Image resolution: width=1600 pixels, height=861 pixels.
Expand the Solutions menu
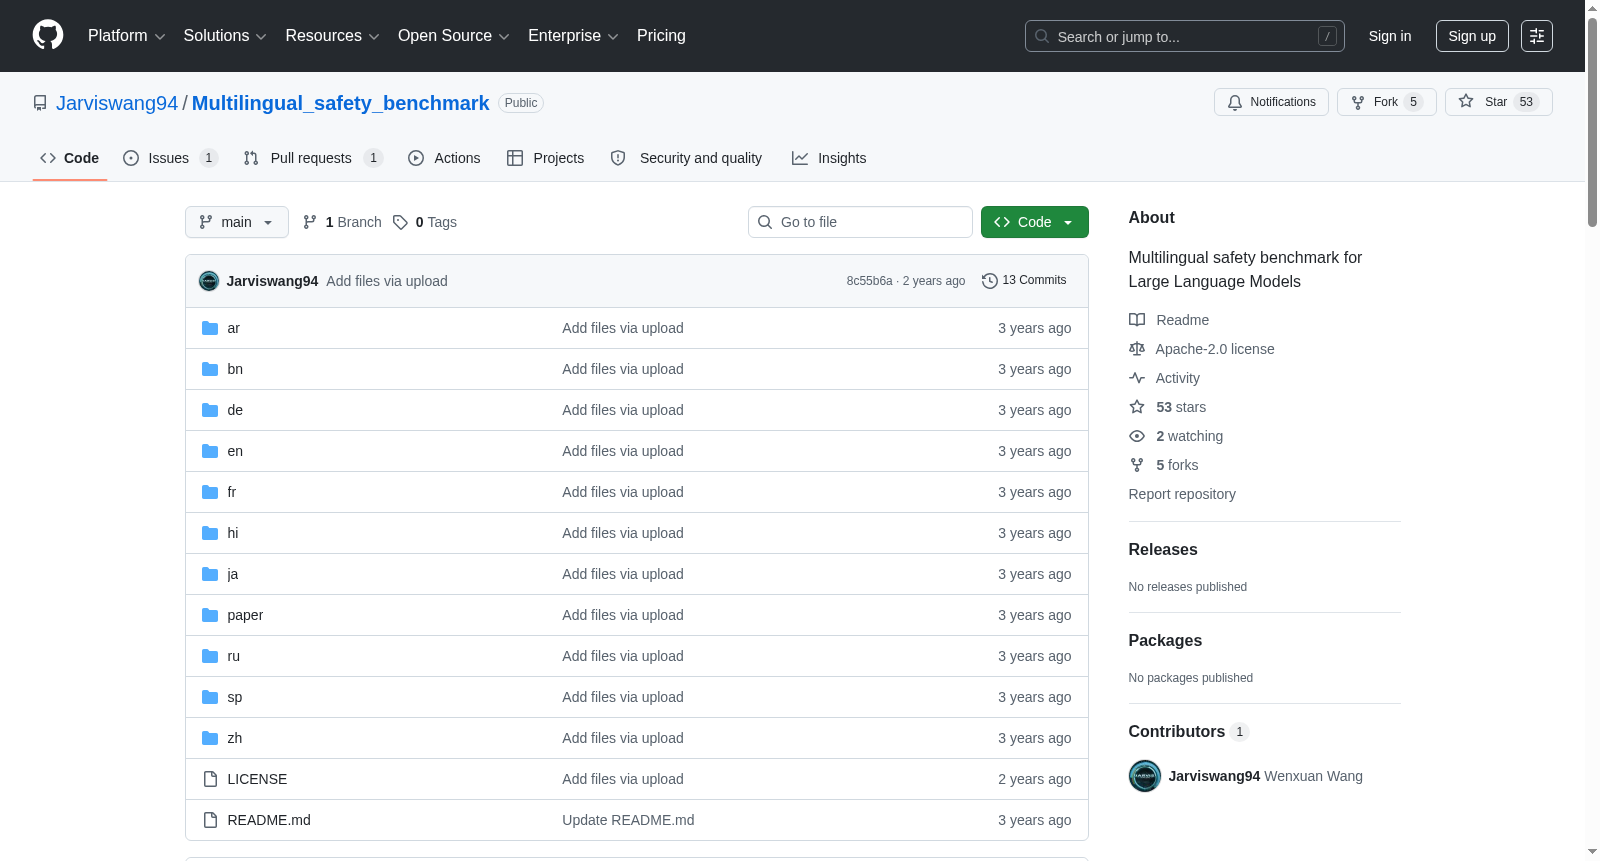click(225, 36)
